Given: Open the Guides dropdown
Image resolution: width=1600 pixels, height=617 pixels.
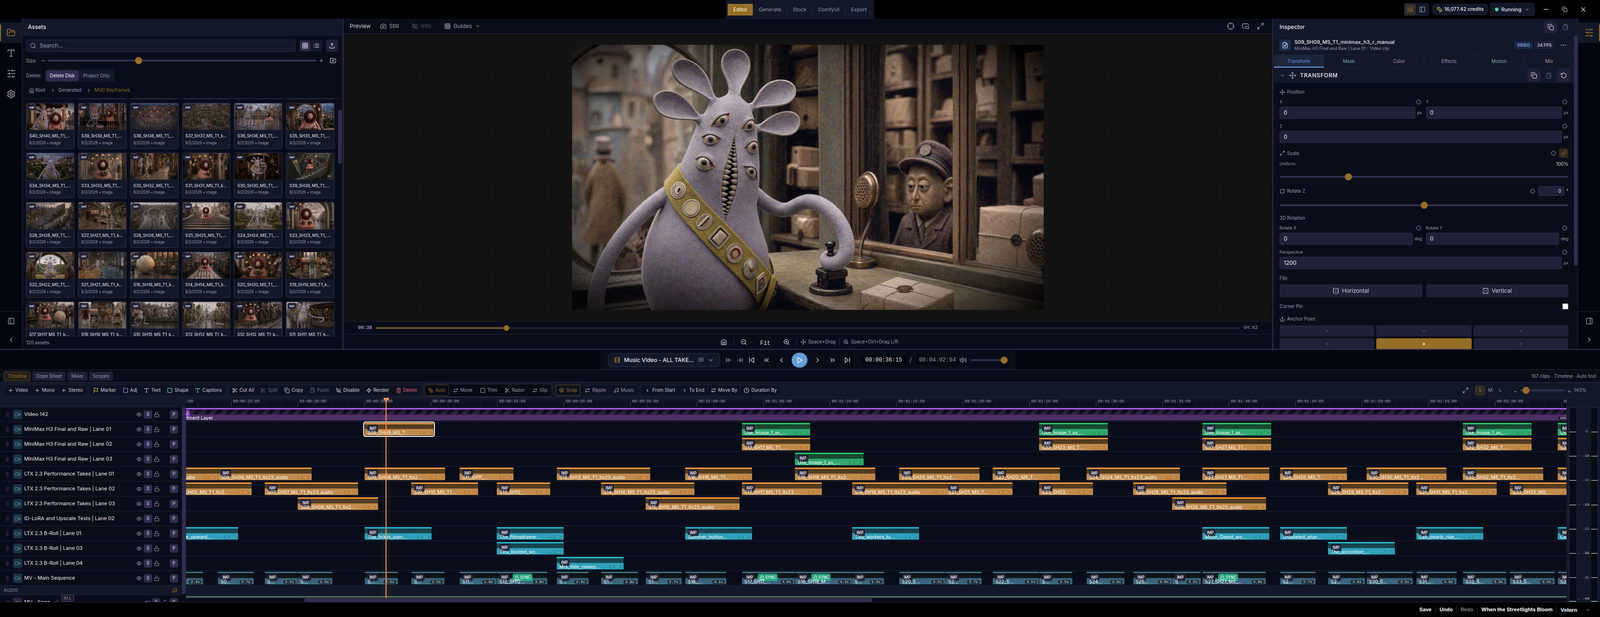Looking at the screenshot, I should pyautogui.click(x=462, y=26).
